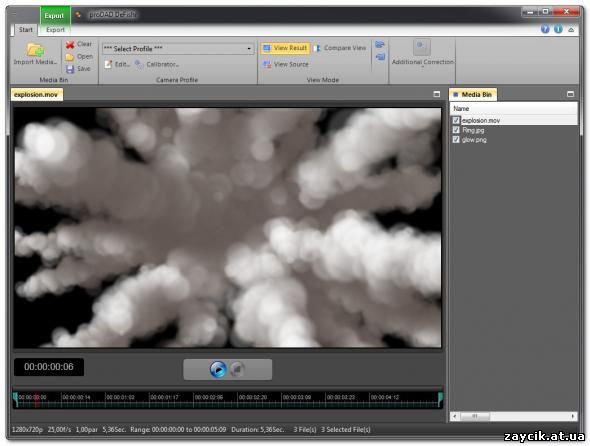This screenshot has width=590, height=446.
Task: Switch to Compare View mode
Action: [x=340, y=48]
